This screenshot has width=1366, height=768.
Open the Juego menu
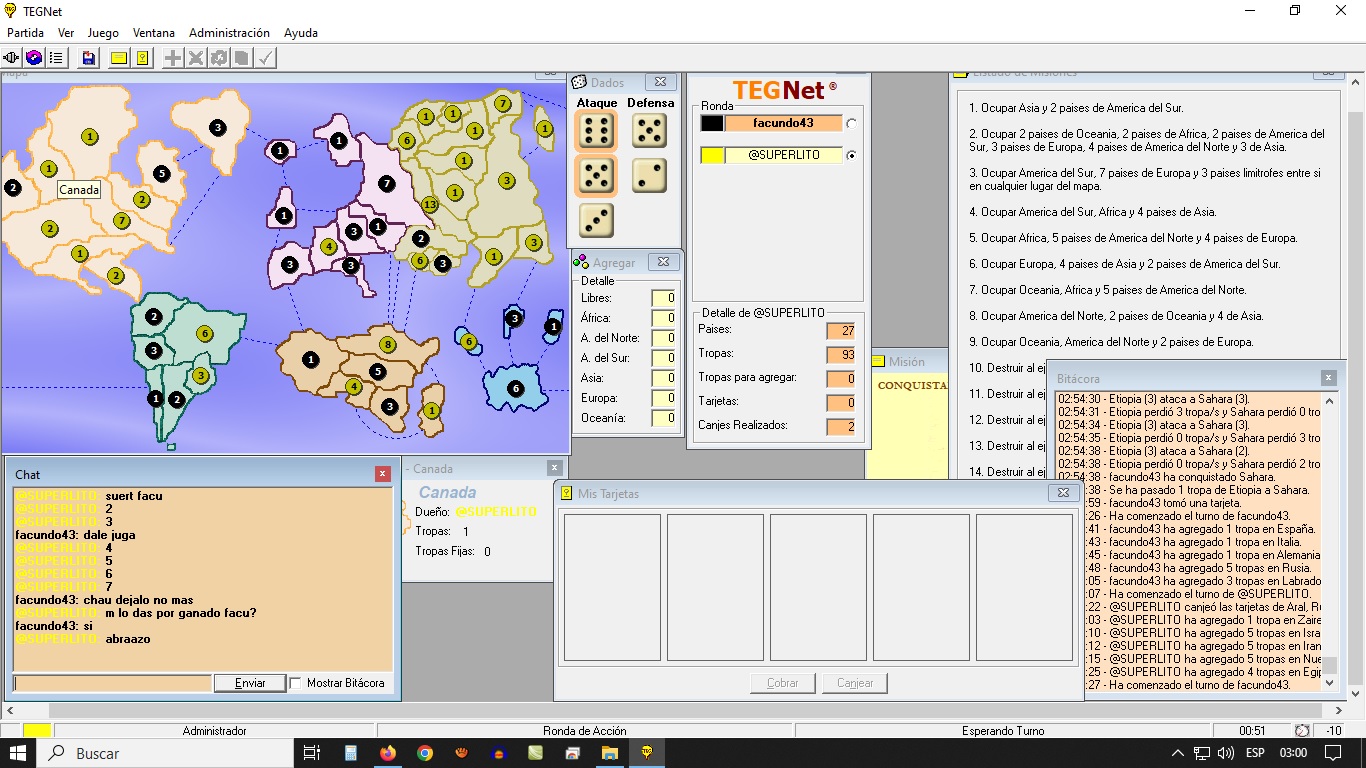pos(103,33)
